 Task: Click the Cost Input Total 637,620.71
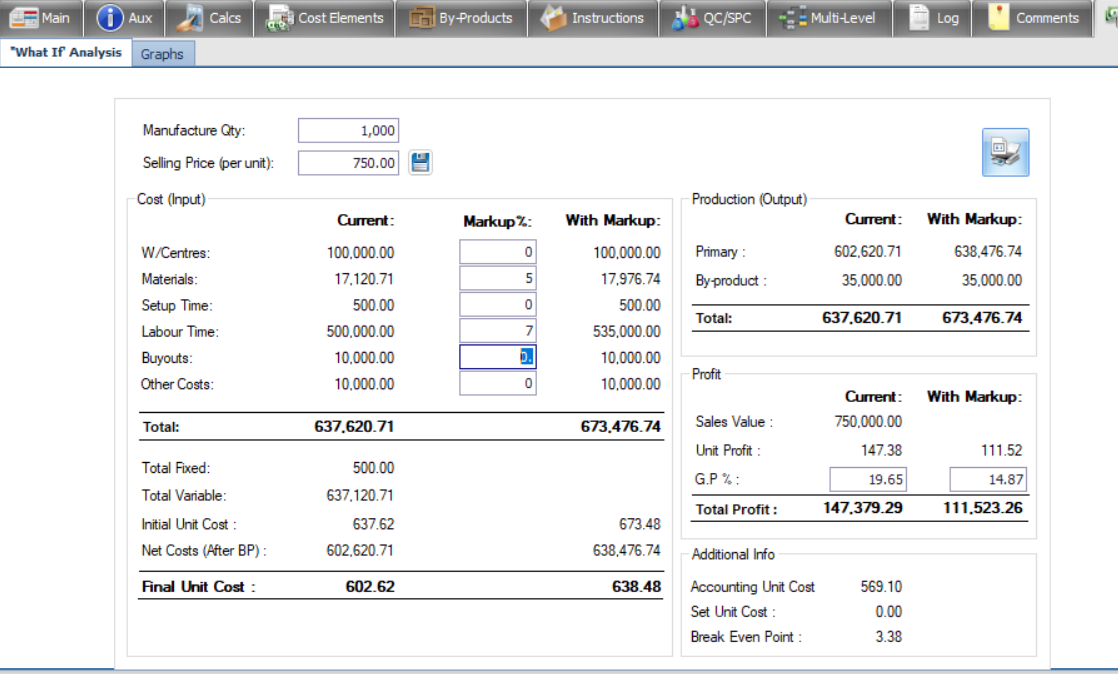[x=354, y=427]
